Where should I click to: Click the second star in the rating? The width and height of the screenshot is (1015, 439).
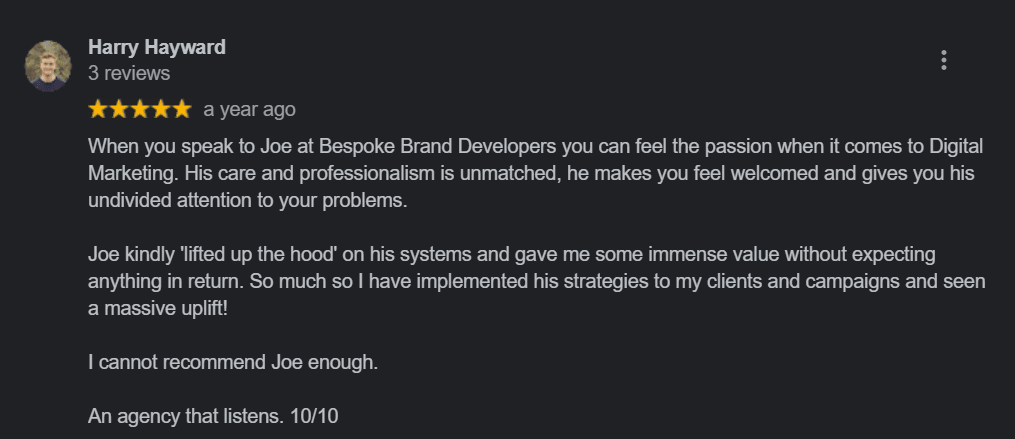pos(119,108)
